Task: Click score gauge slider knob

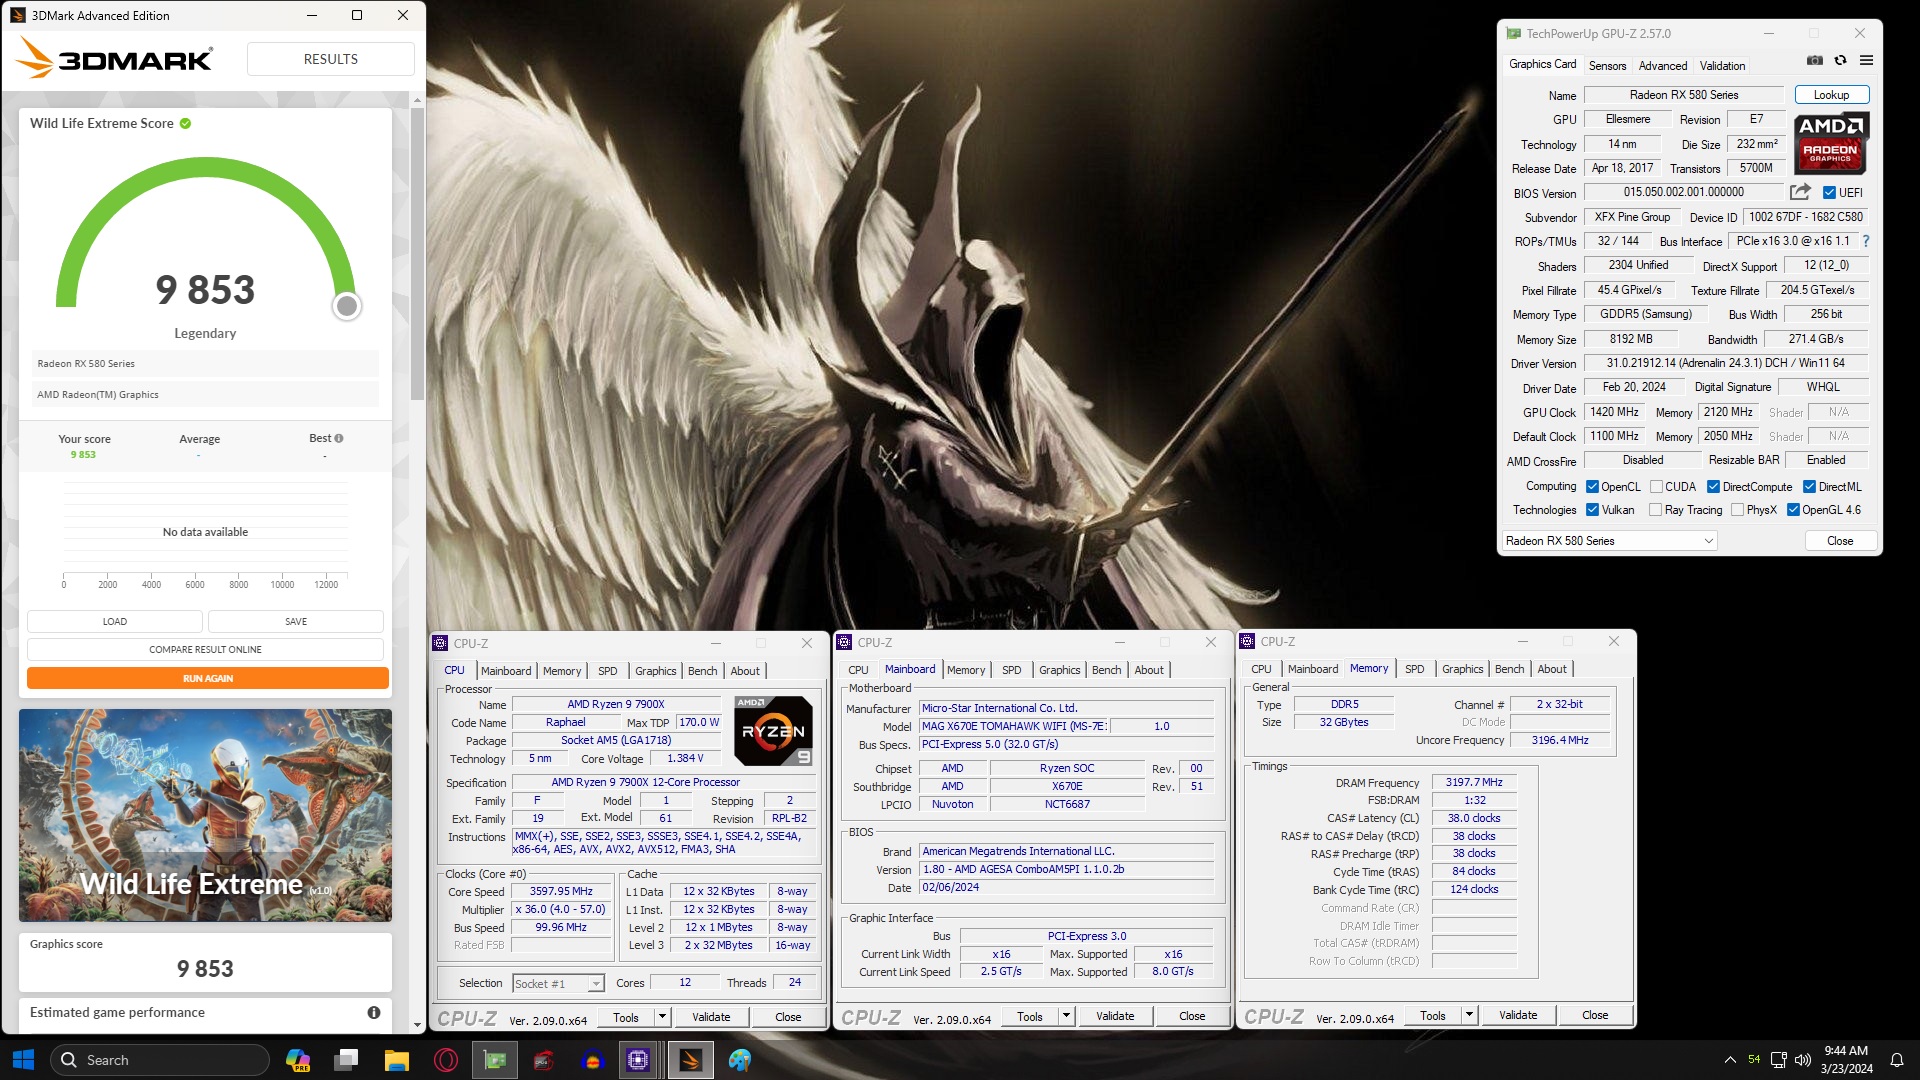Action: pyautogui.click(x=346, y=306)
